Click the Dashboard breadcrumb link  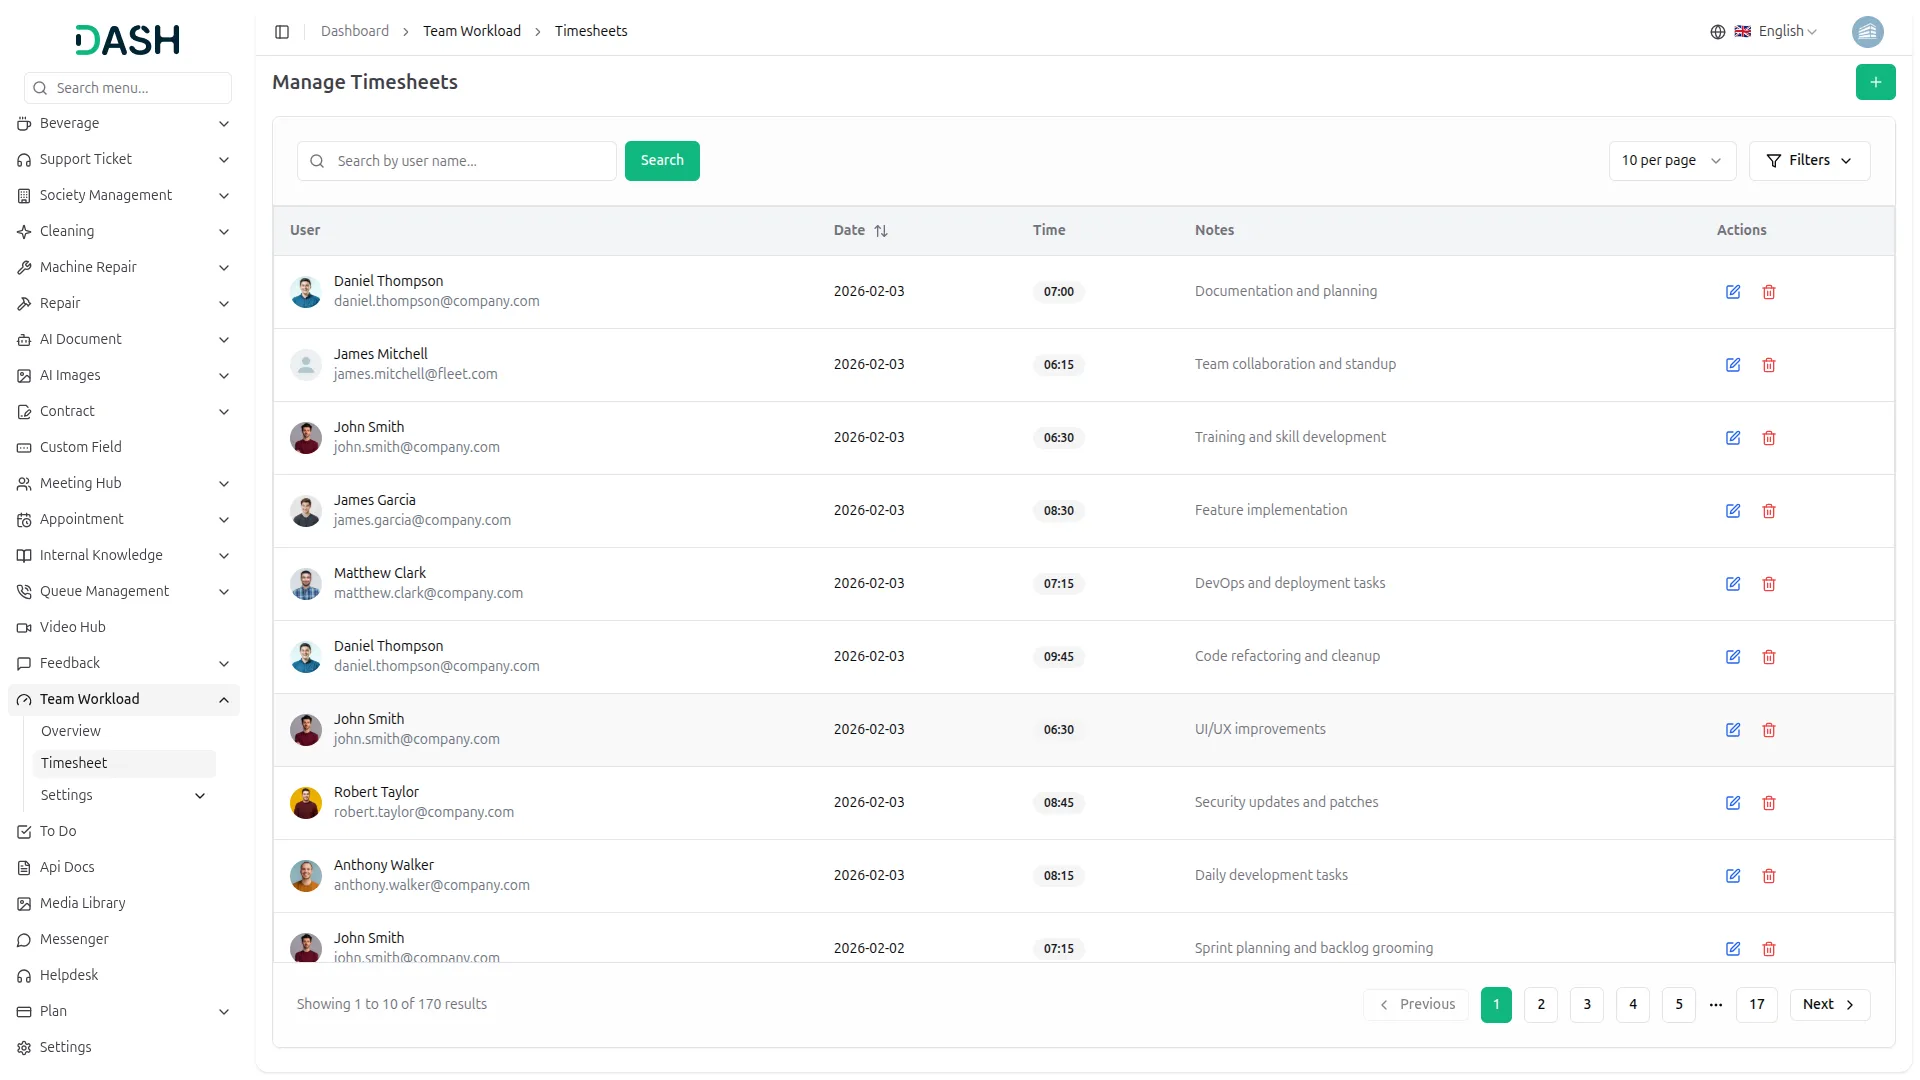tap(355, 32)
